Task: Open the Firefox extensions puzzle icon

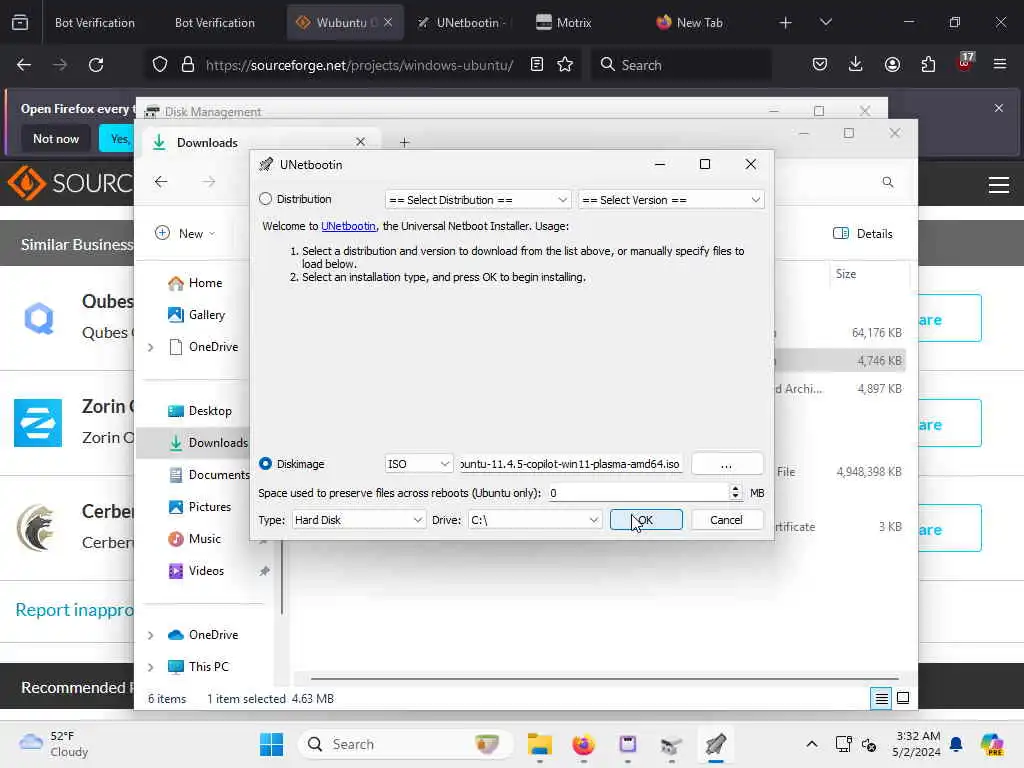Action: pyautogui.click(x=928, y=65)
